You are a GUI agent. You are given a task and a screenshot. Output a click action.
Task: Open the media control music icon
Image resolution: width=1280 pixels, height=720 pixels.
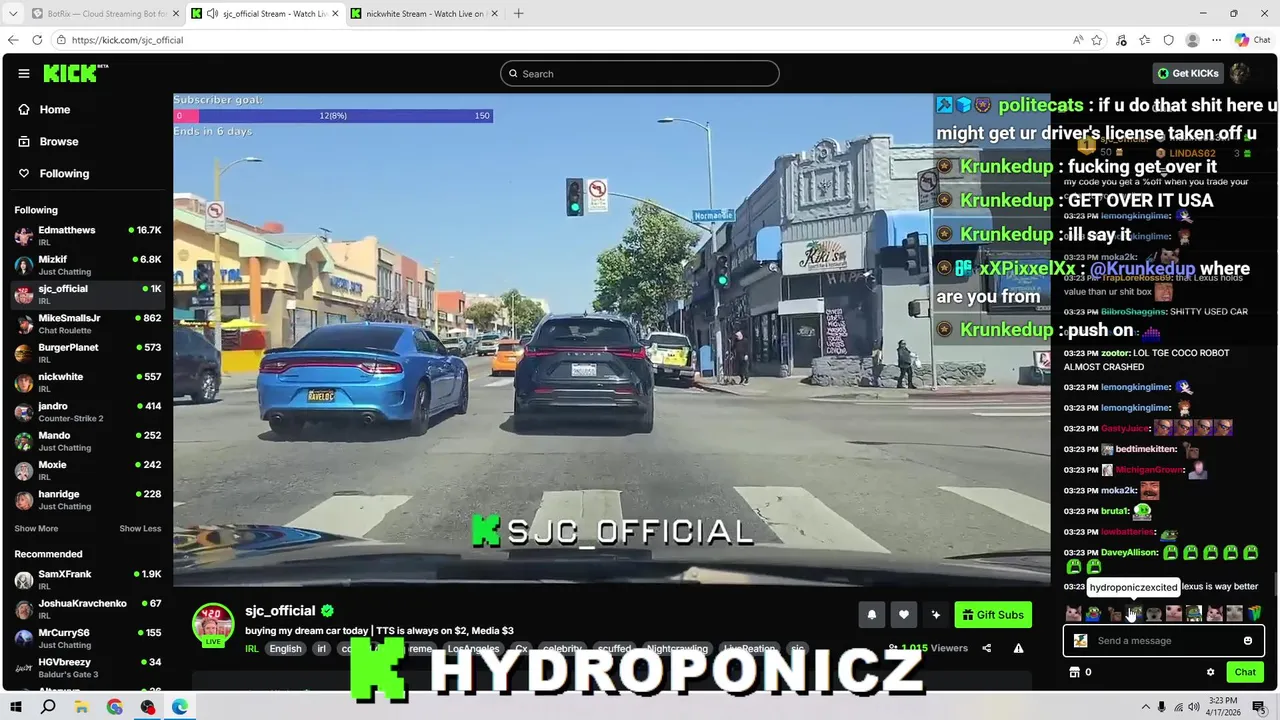pos(1121,40)
